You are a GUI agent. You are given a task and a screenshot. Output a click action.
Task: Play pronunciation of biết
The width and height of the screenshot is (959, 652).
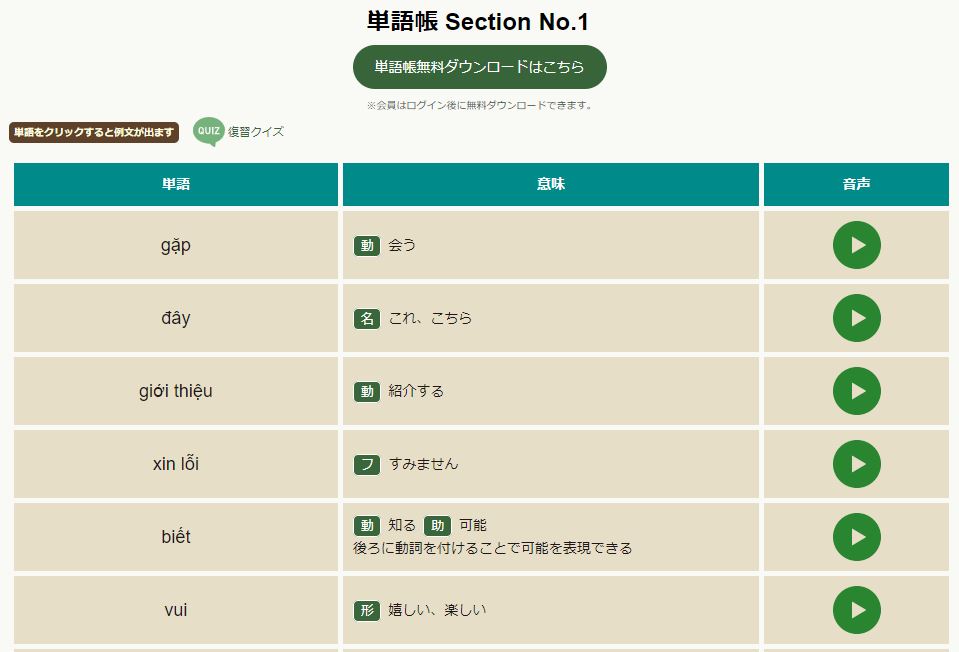tap(856, 537)
